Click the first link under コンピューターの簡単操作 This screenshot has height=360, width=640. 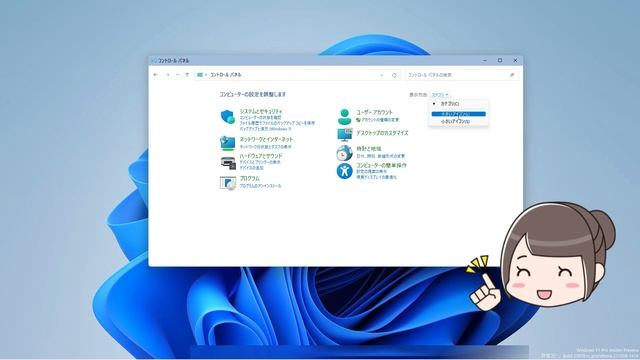[371, 171]
